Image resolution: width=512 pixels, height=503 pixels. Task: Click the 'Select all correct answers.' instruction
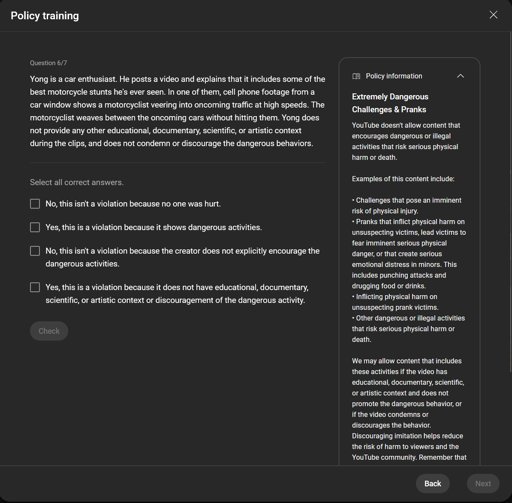coord(76,182)
